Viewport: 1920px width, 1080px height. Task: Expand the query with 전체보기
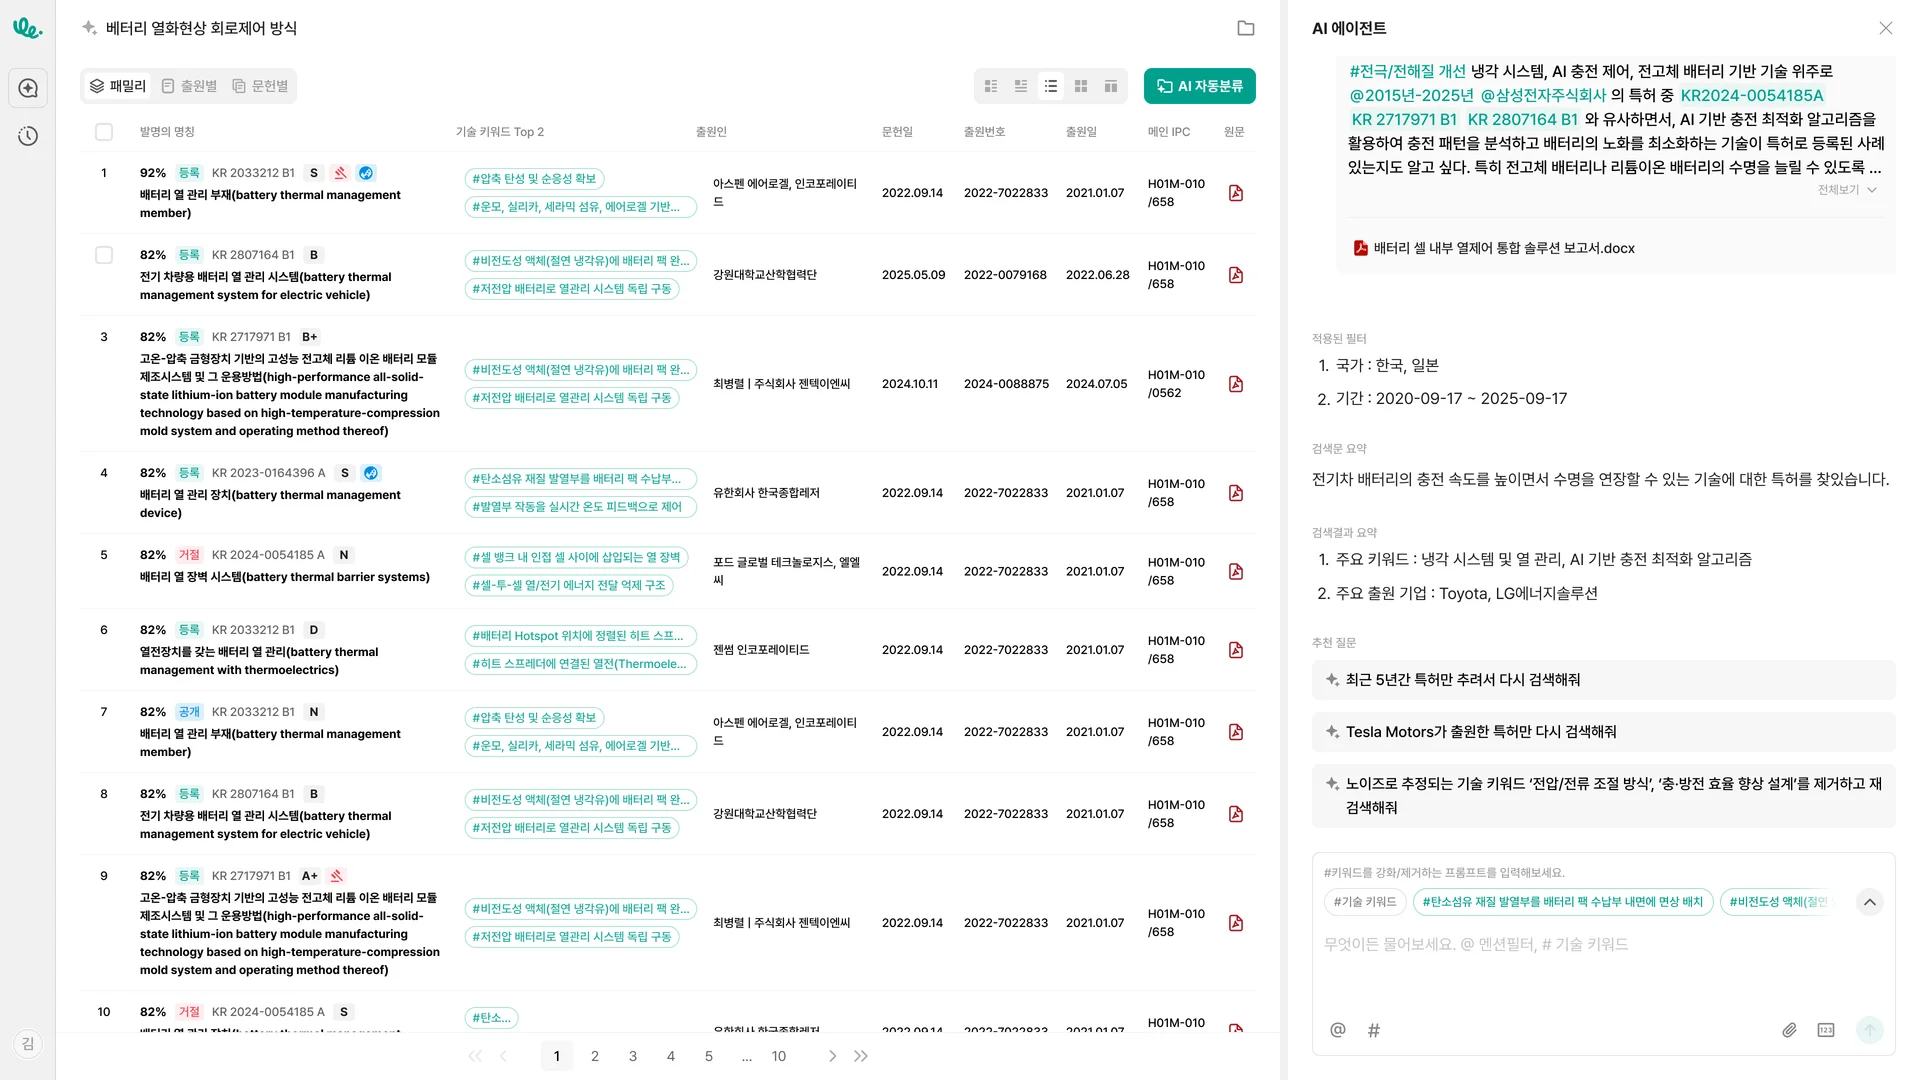click(x=1846, y=190)
